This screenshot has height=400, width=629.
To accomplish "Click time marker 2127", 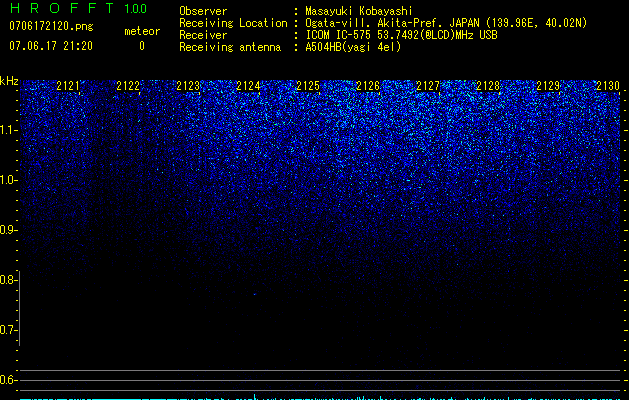I will coord(428,86).
